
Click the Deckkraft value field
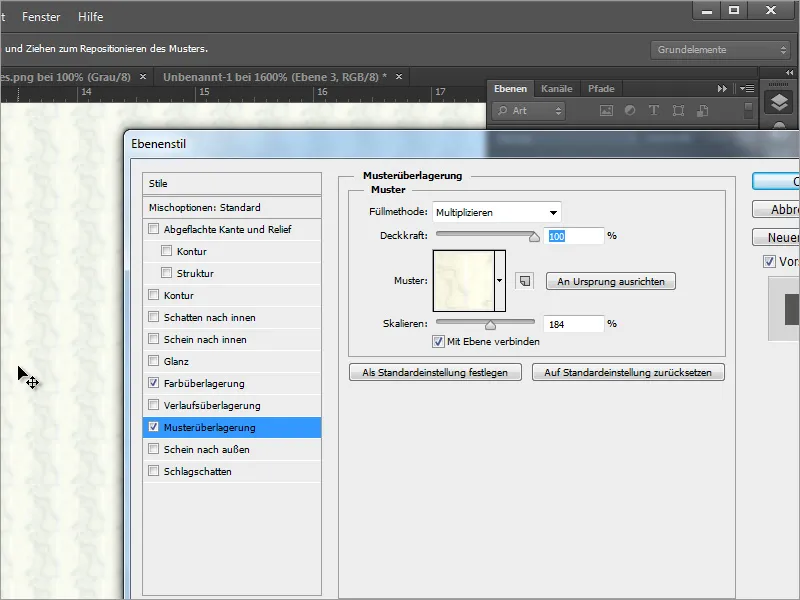tap(574, 236)
